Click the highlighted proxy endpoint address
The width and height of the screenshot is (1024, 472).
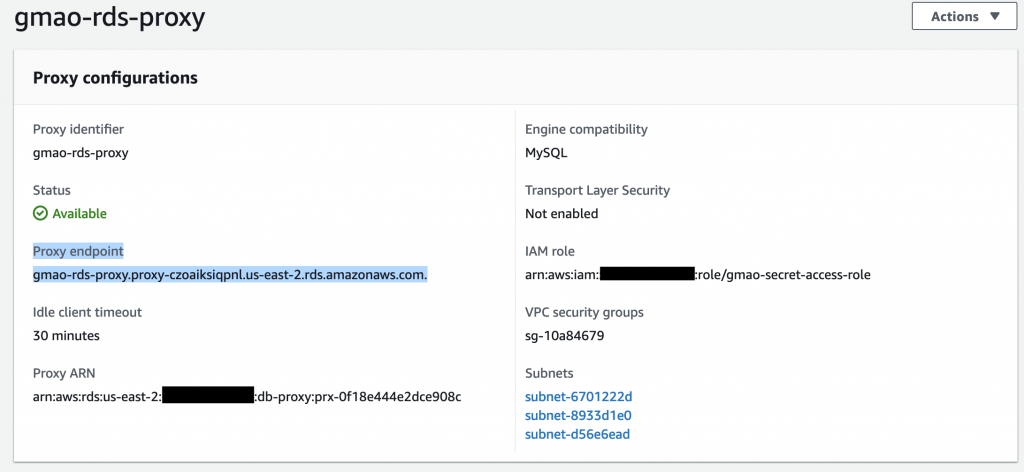point(230,274)
